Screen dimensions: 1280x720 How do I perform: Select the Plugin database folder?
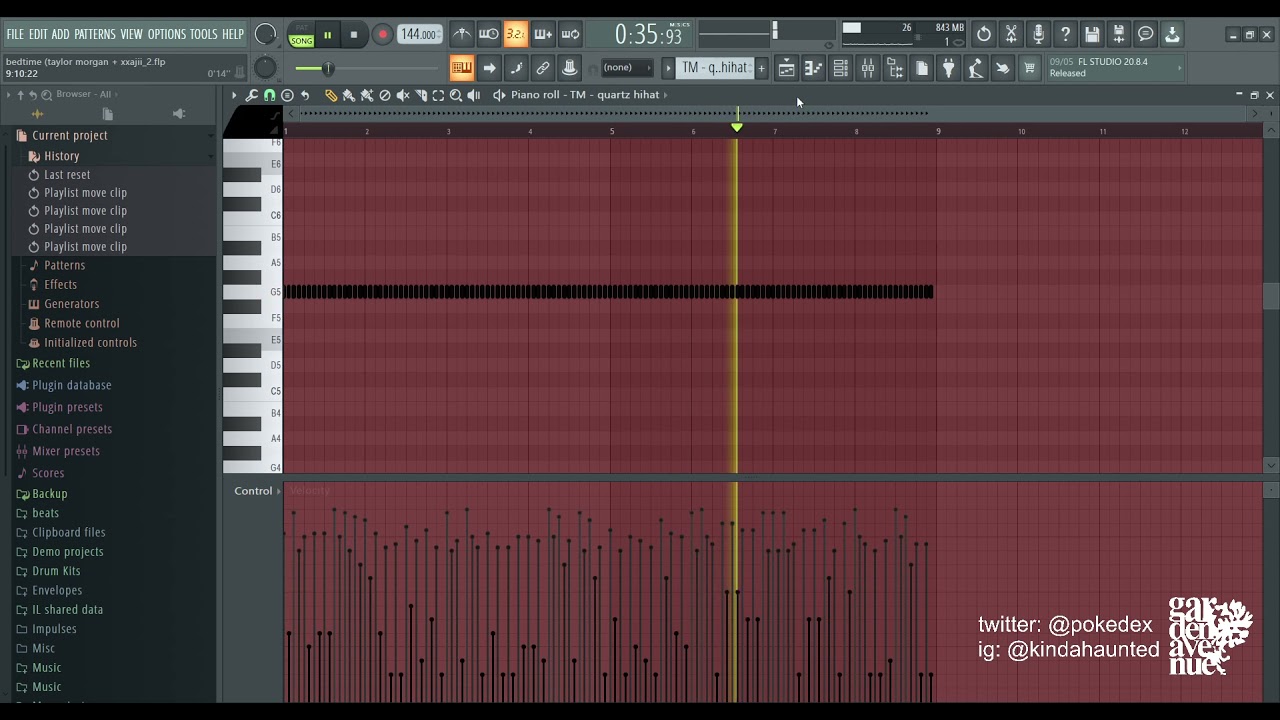(71, 385)
